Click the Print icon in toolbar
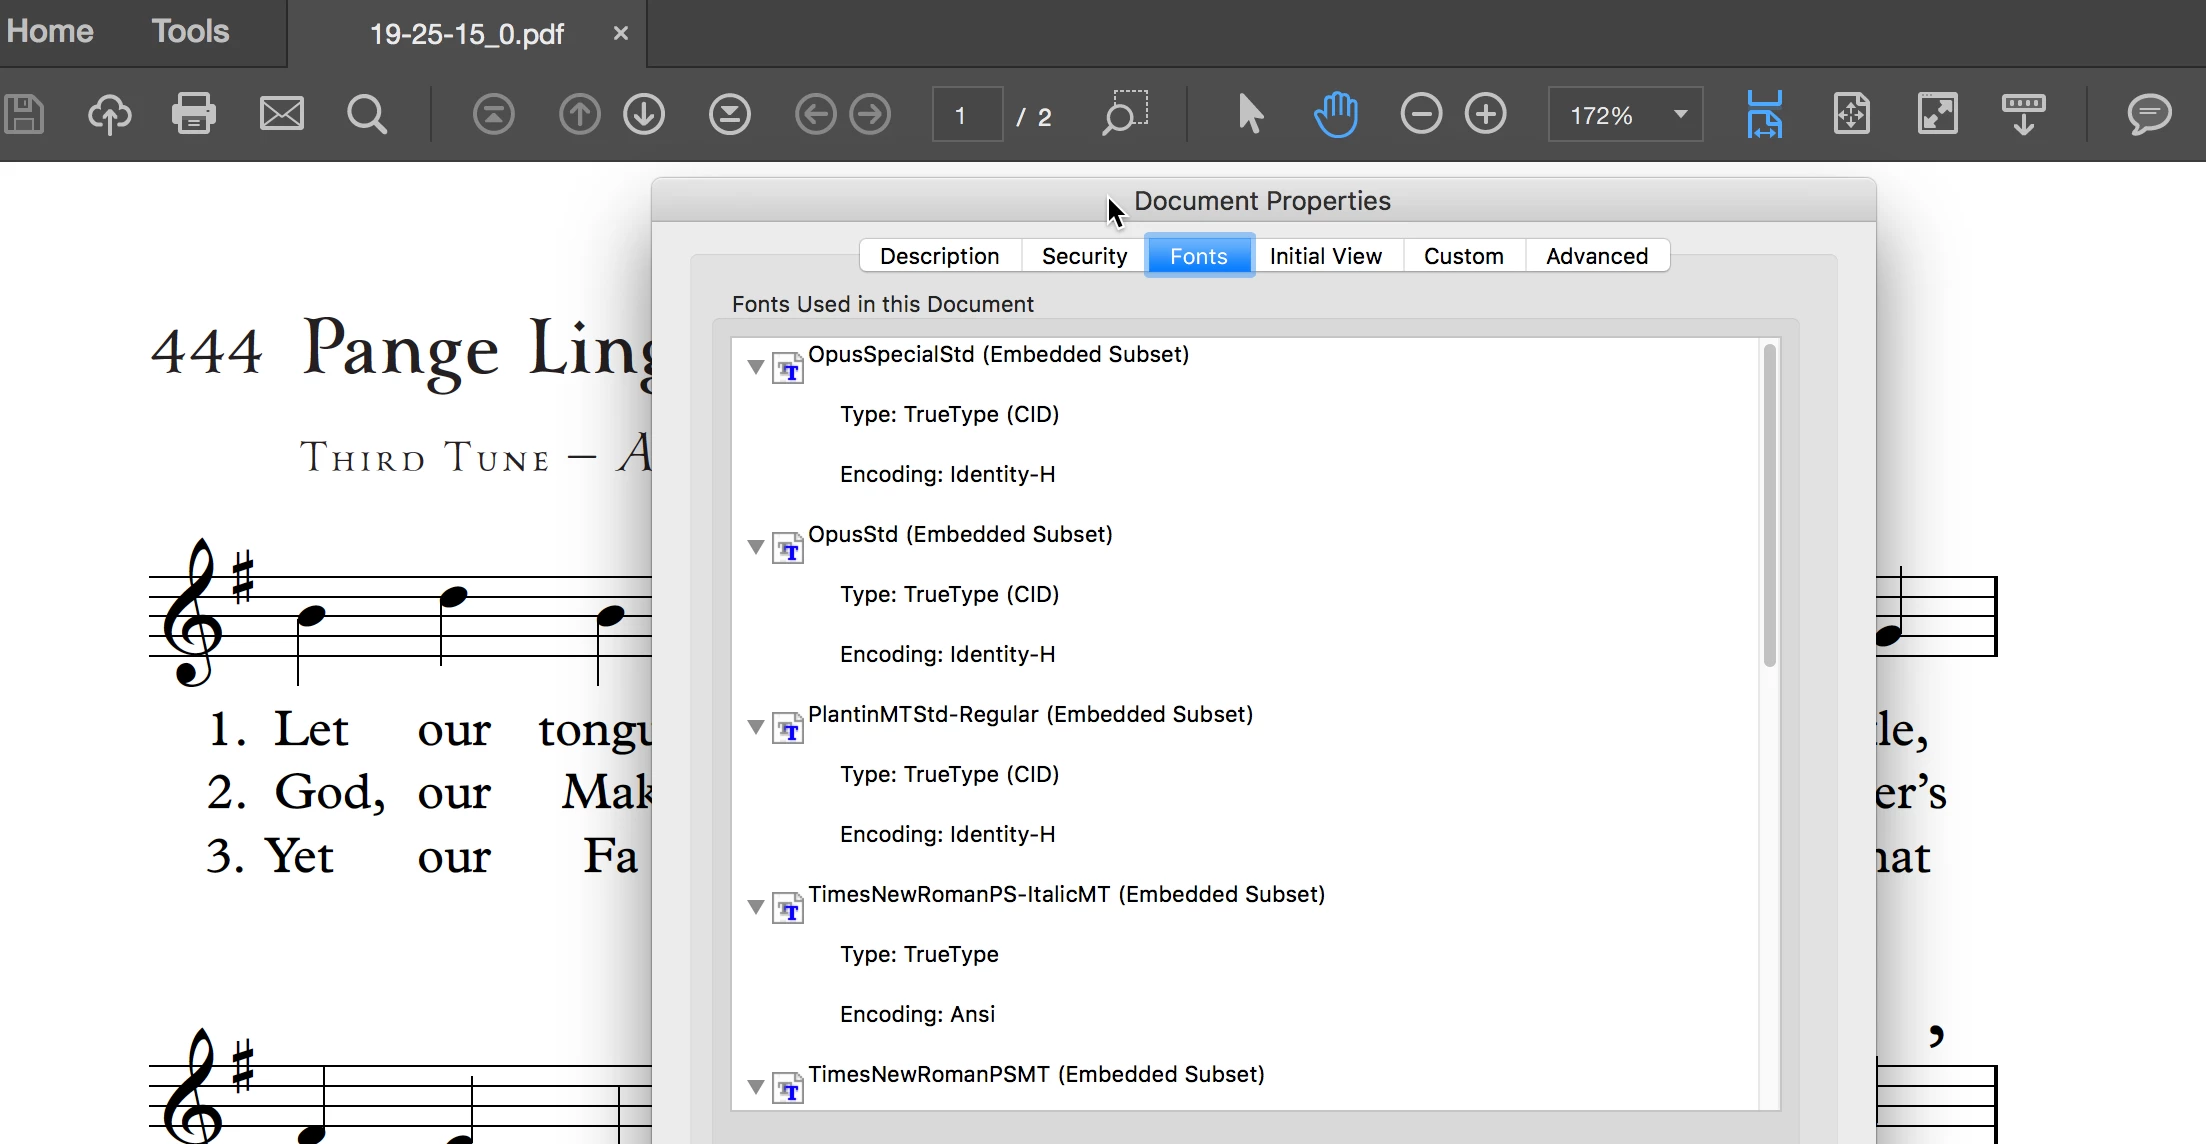Screen dimensions: 2206x1144 (193, 114)
